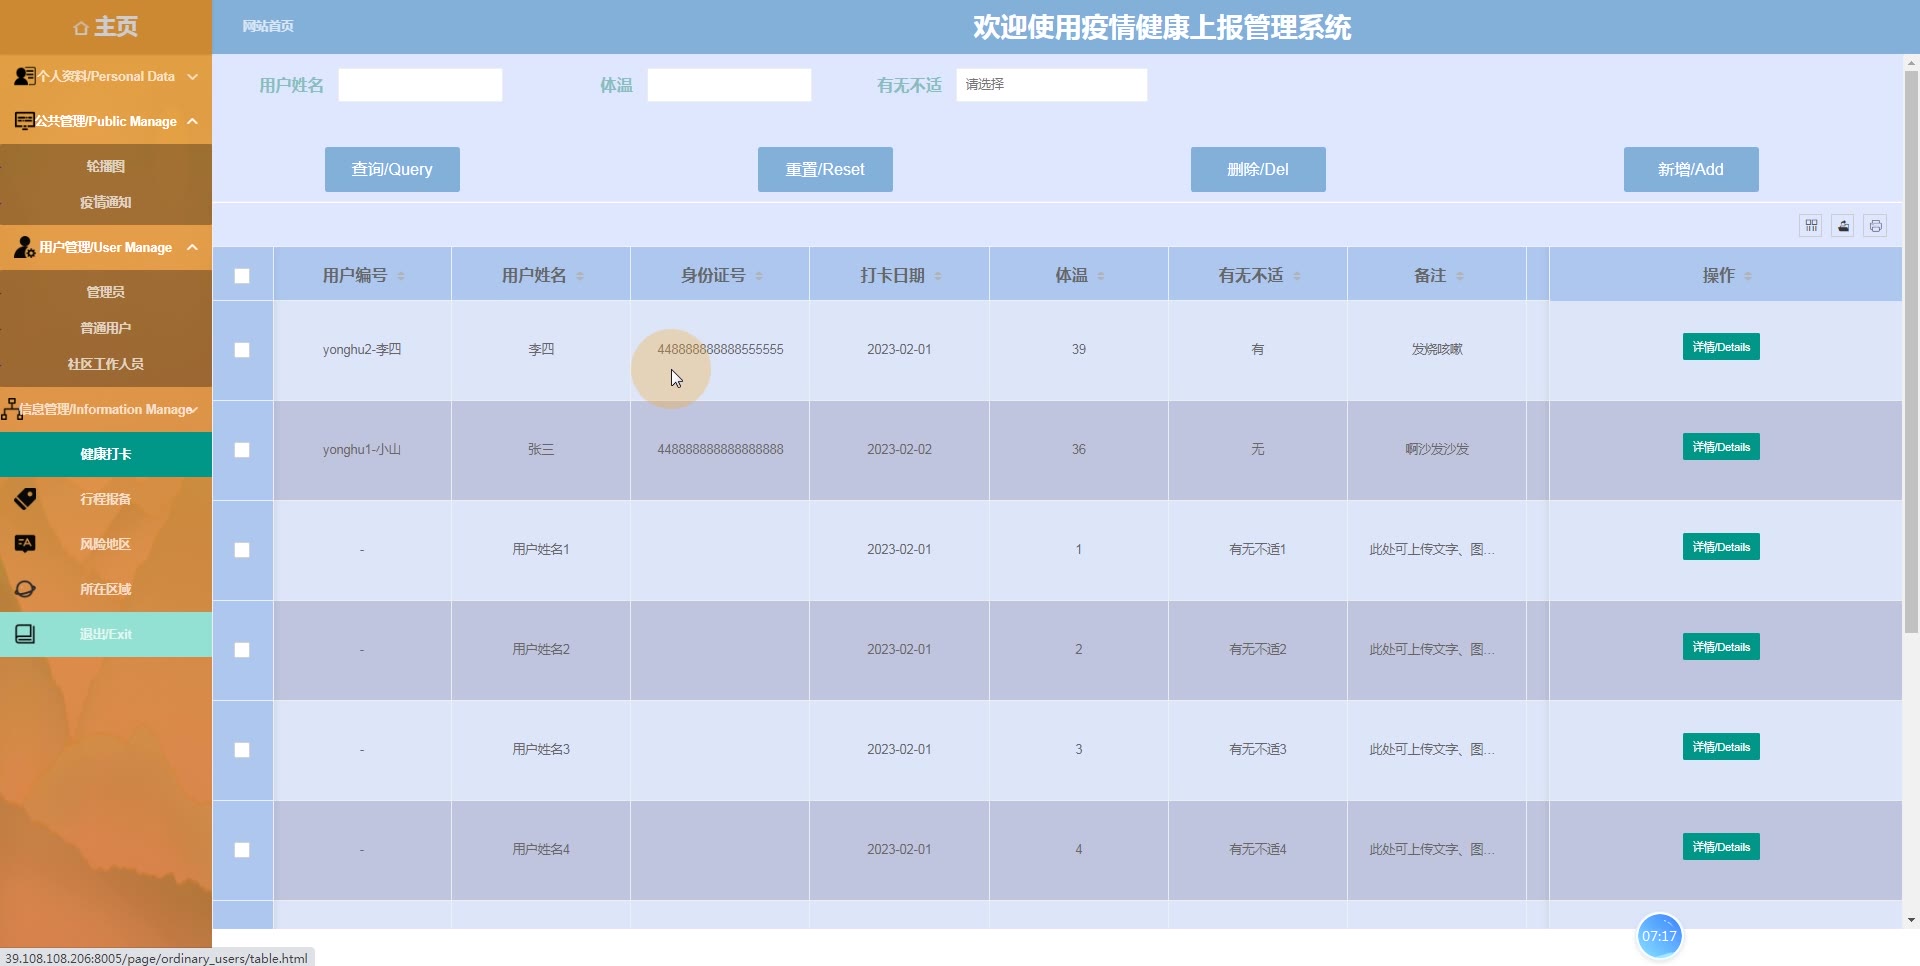Click 详情/Details for the 李四 row
This screenshot has height=966, width=1920.
click(x=1720, y=347)
